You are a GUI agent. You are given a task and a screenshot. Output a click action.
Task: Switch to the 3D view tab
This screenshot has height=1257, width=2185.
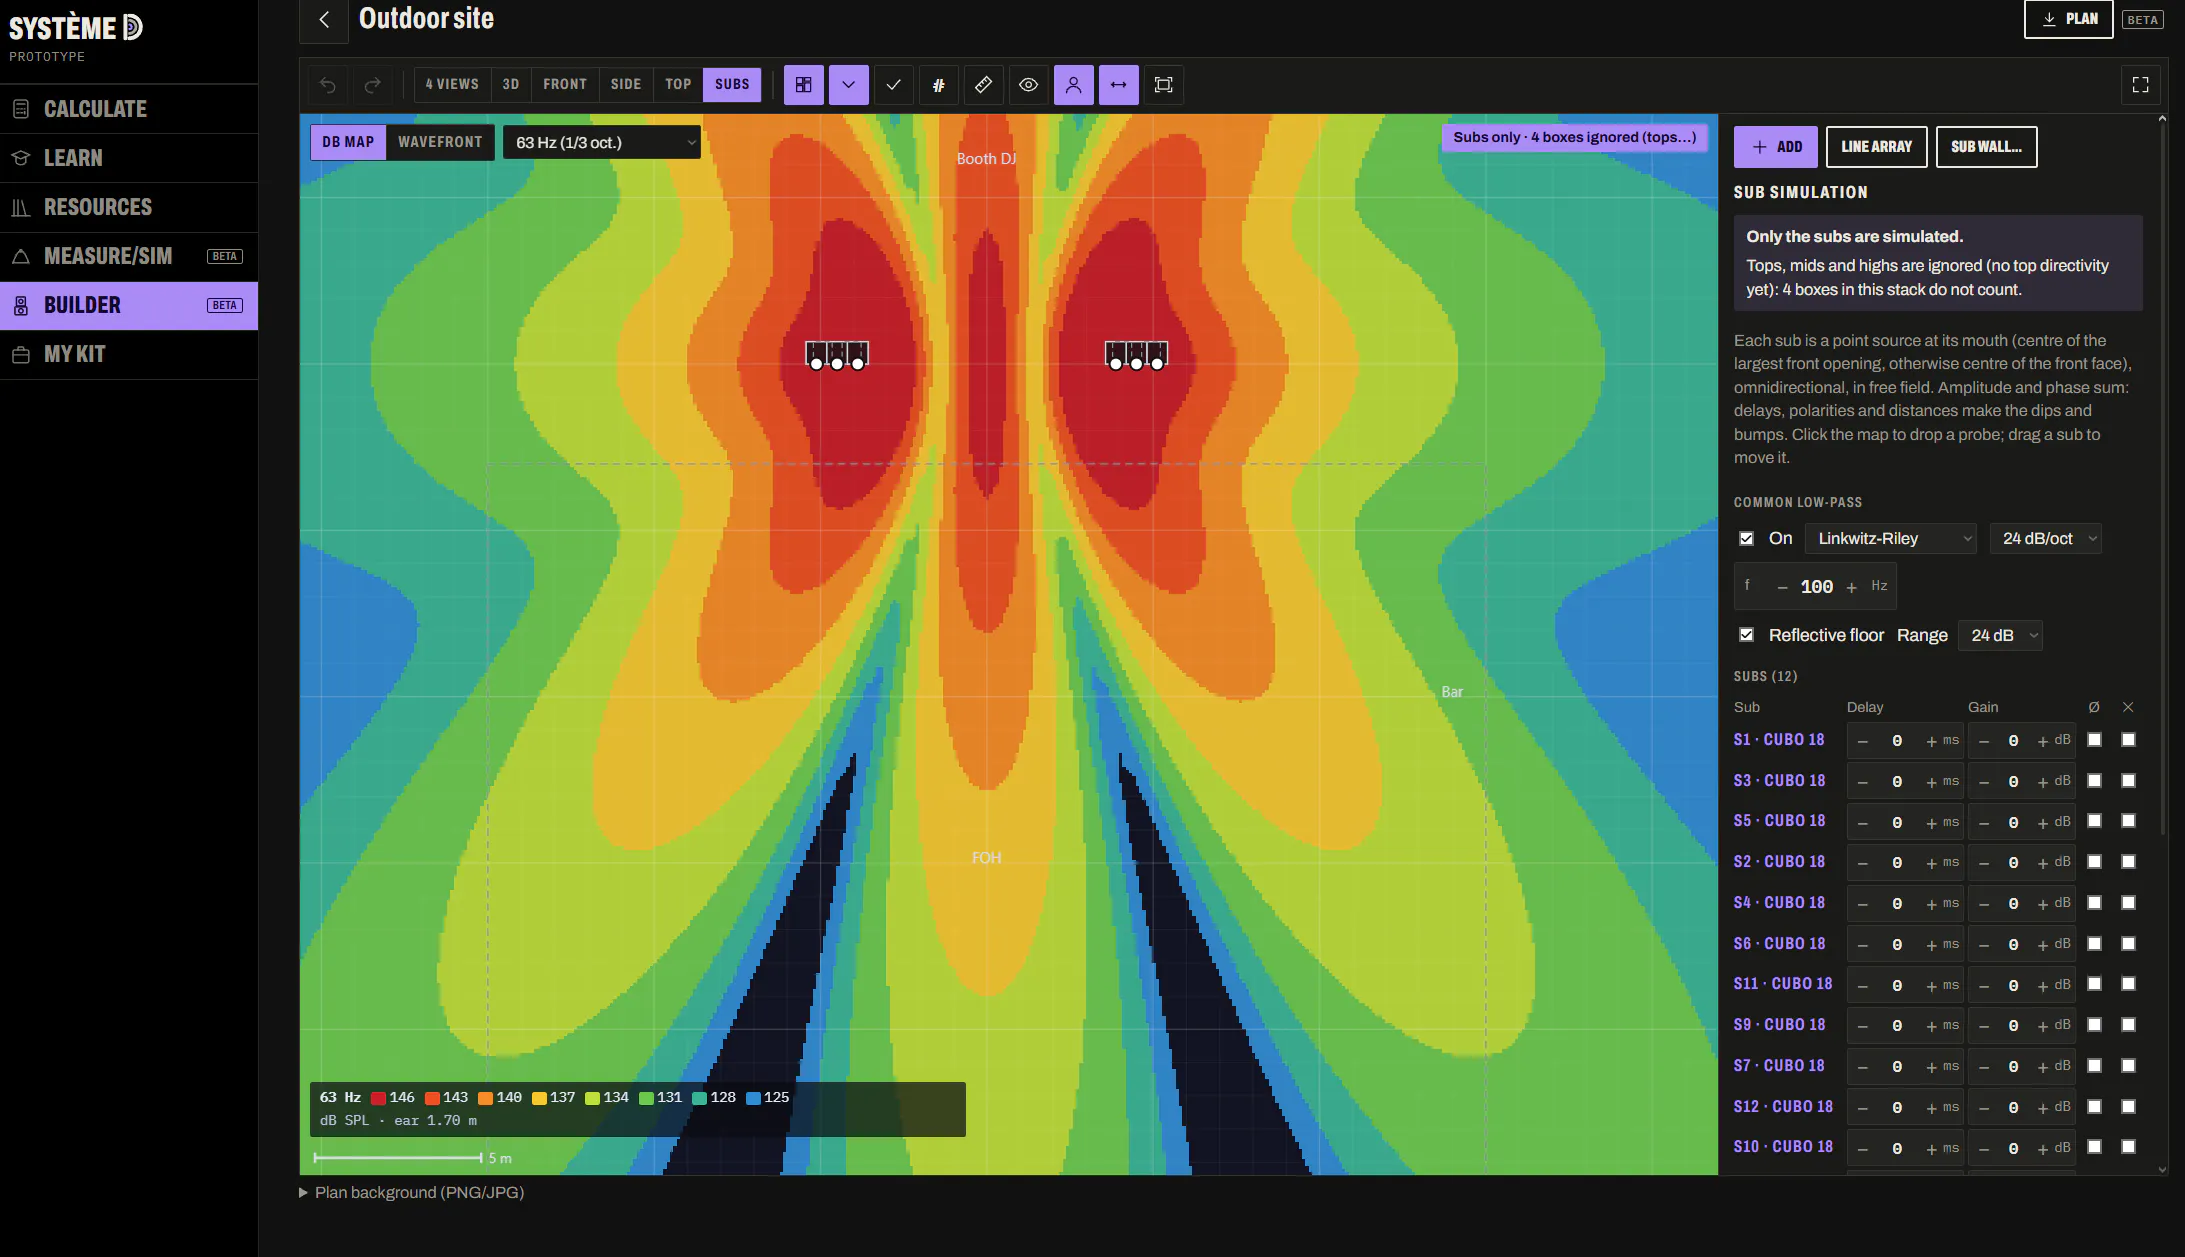click(511, 85)
